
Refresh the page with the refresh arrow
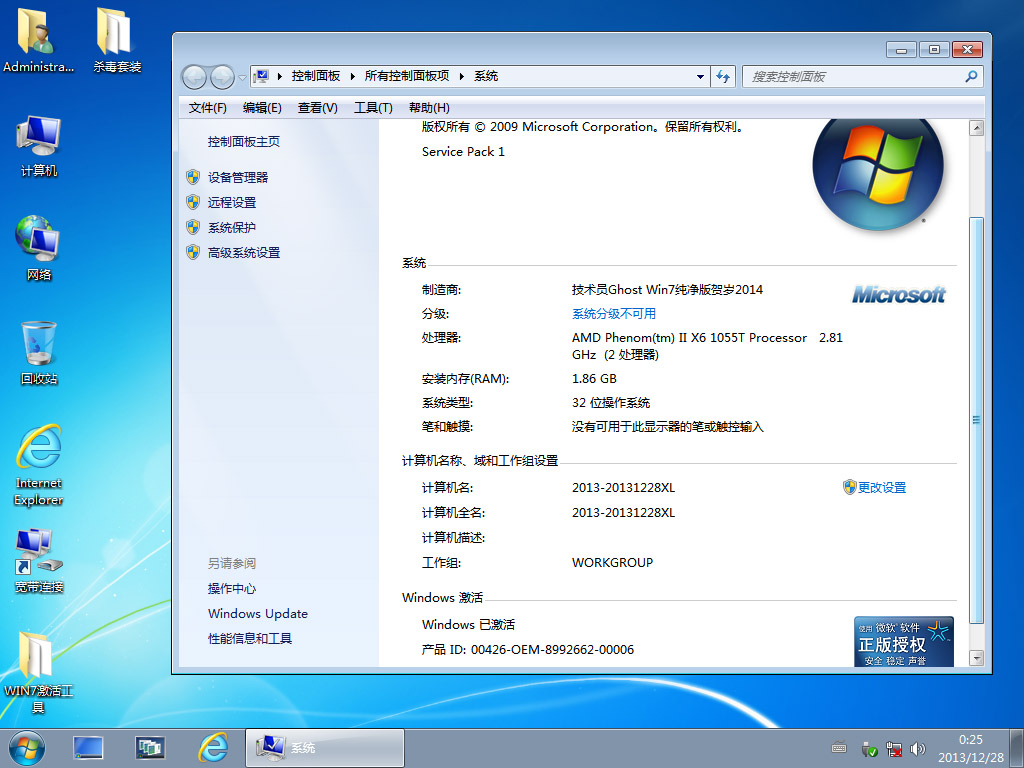coord(723,76)
